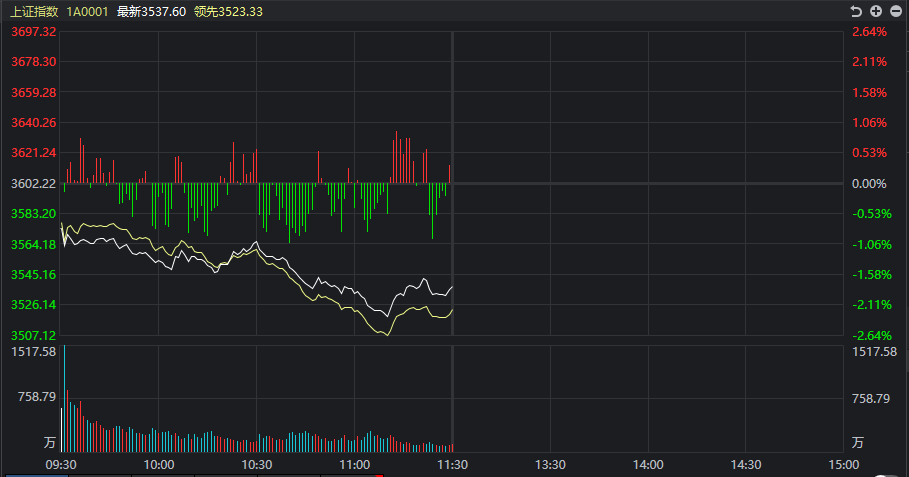Zoom in with the plus circle icon
Viewport: 909px width, 477px height.
coord(876,11)
